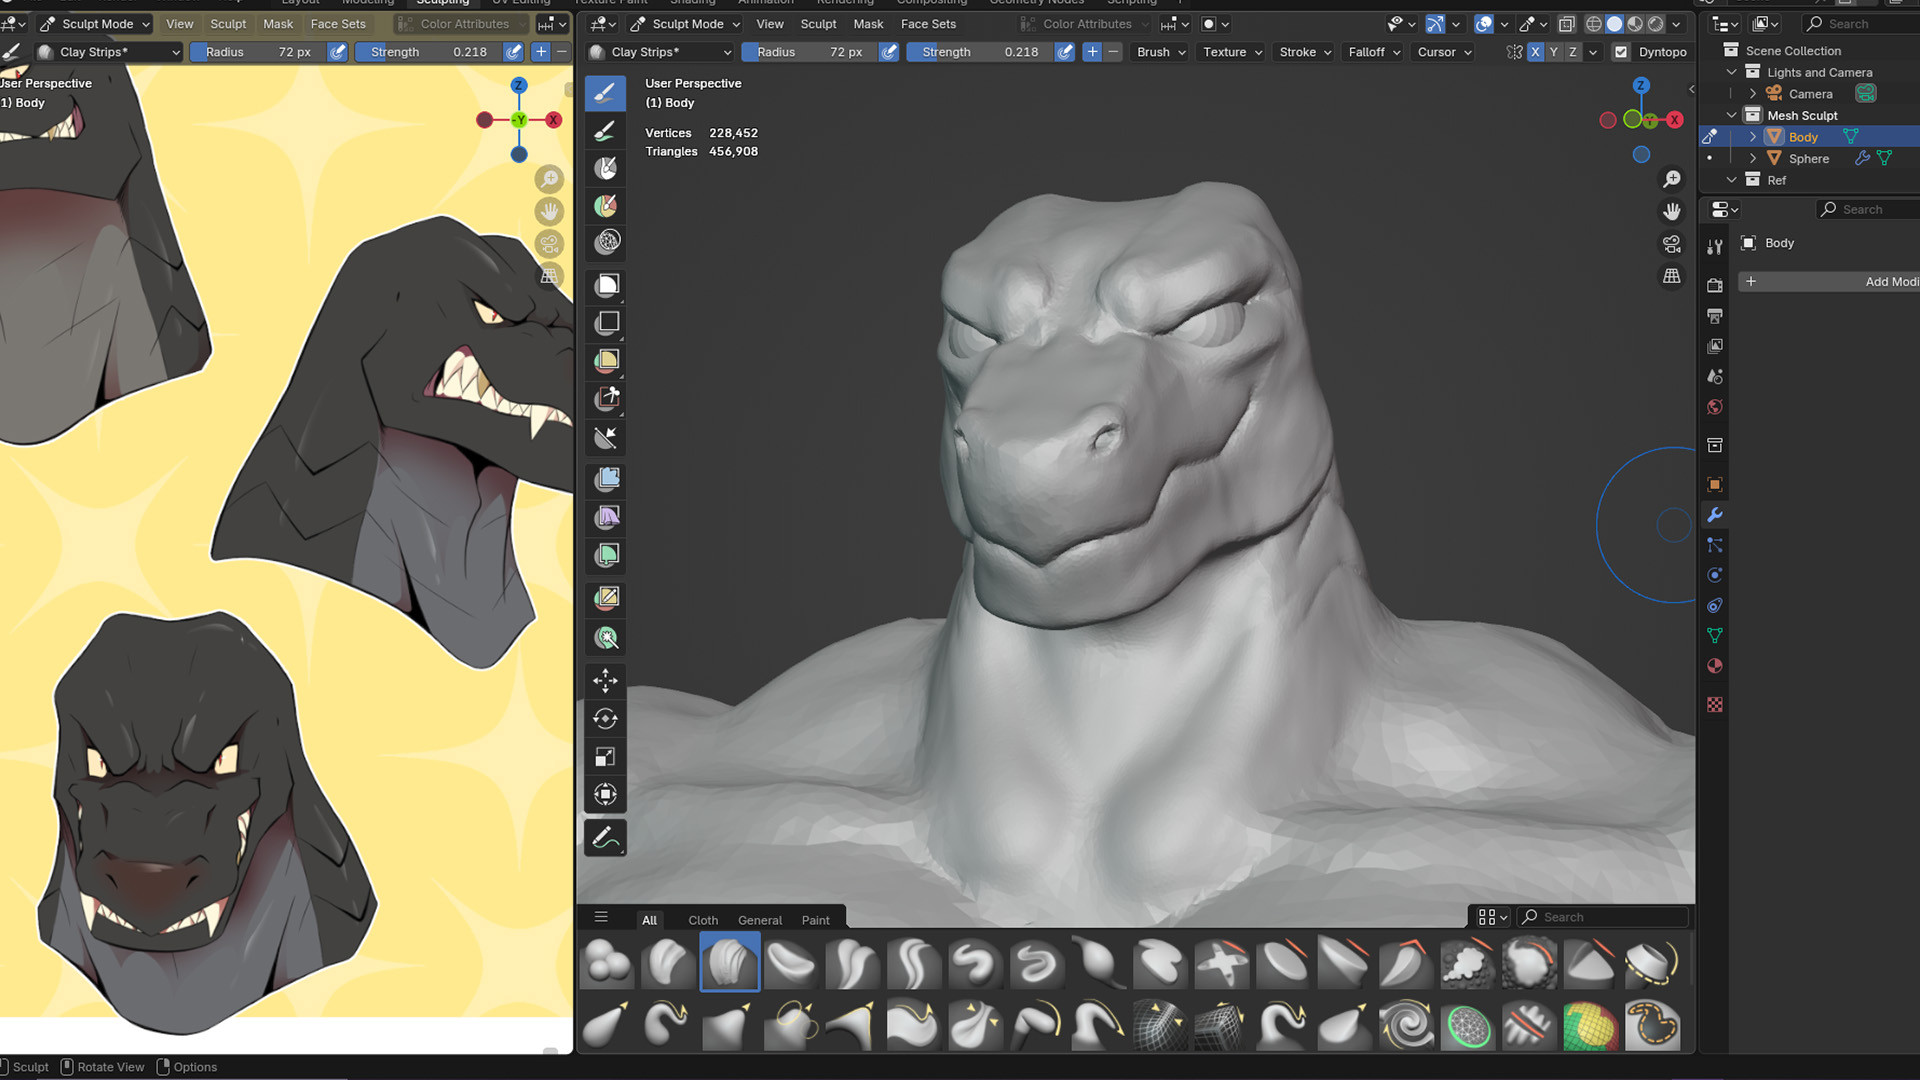The width and height of the screenshot is (1920, 1080).
Task: Switch to the Cloth asset shelf tab
Action: pyautogui.click(x=703, y=920)
